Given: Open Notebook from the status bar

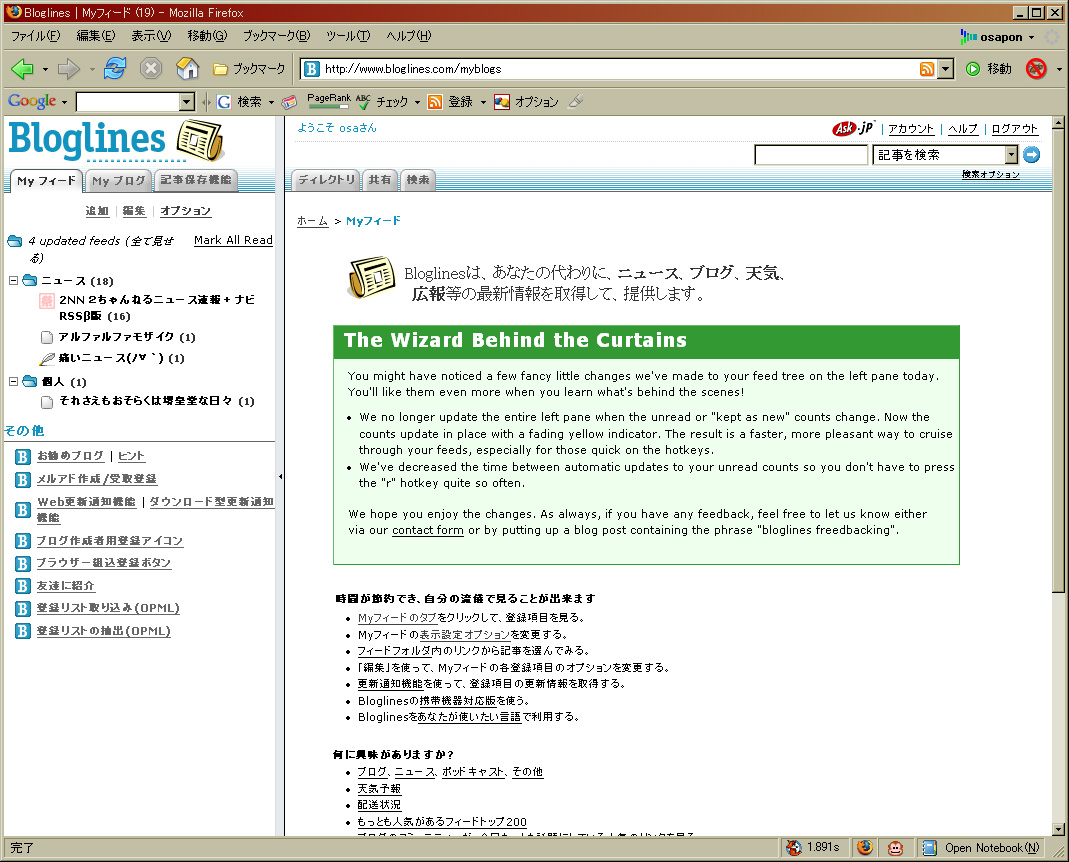Looking at the screenshot, I should (982, 848).
